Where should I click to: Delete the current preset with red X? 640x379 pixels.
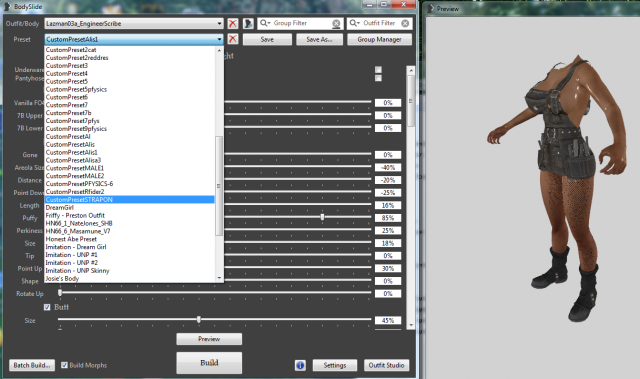click(233, 39)
